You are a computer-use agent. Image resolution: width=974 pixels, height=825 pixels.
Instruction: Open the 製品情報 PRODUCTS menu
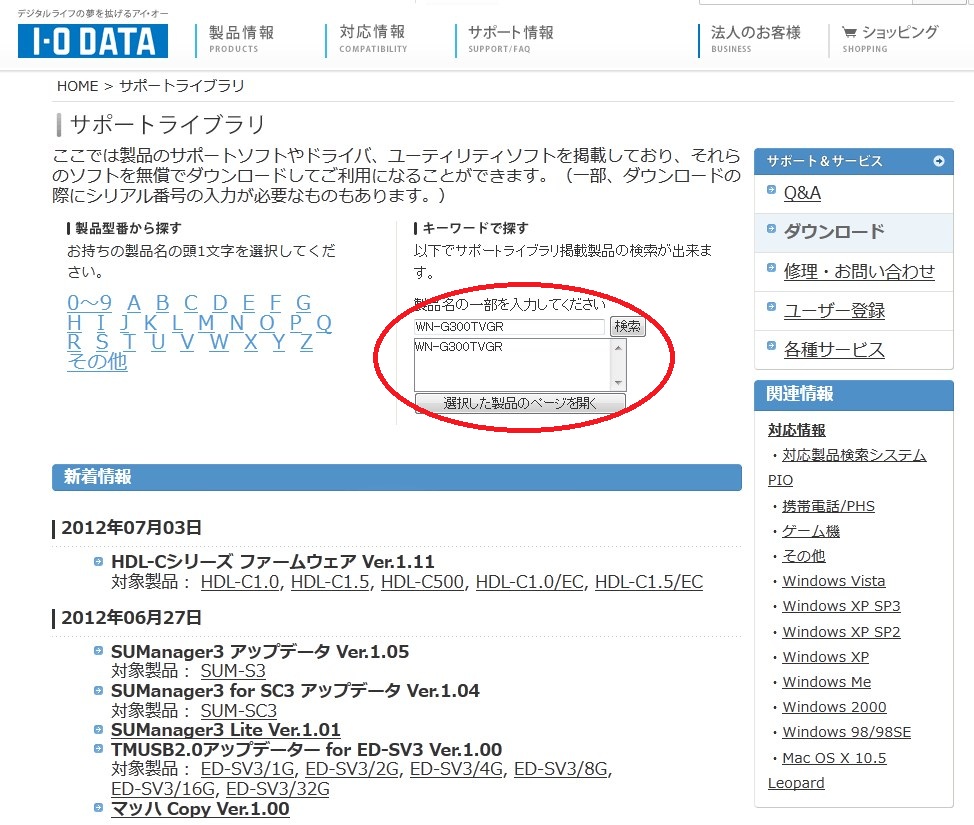pos(241,39)
